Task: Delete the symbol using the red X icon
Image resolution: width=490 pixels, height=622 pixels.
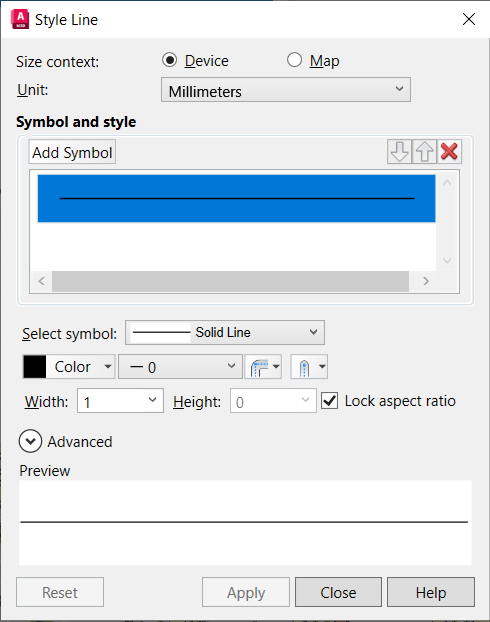Action: tap(450, 152)
